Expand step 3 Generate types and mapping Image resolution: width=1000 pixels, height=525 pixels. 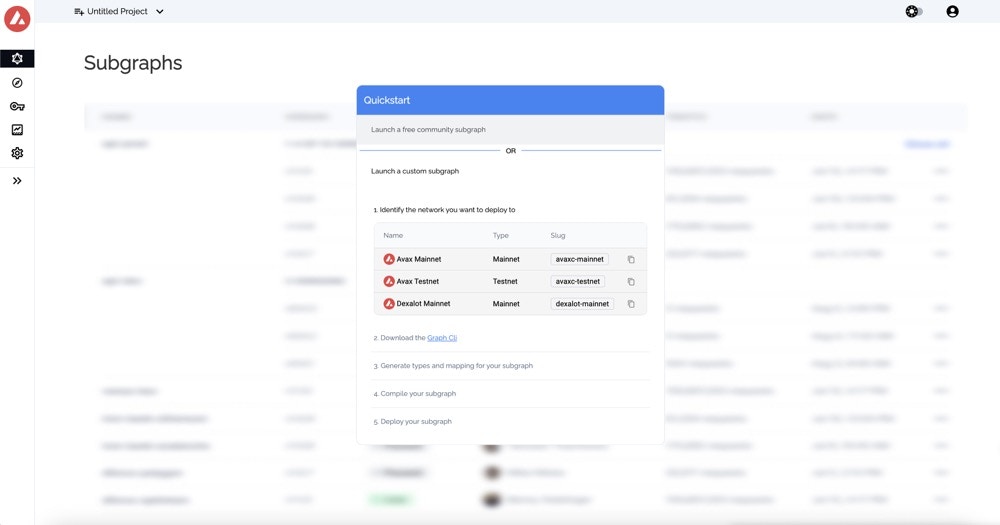tap(510, 366)
